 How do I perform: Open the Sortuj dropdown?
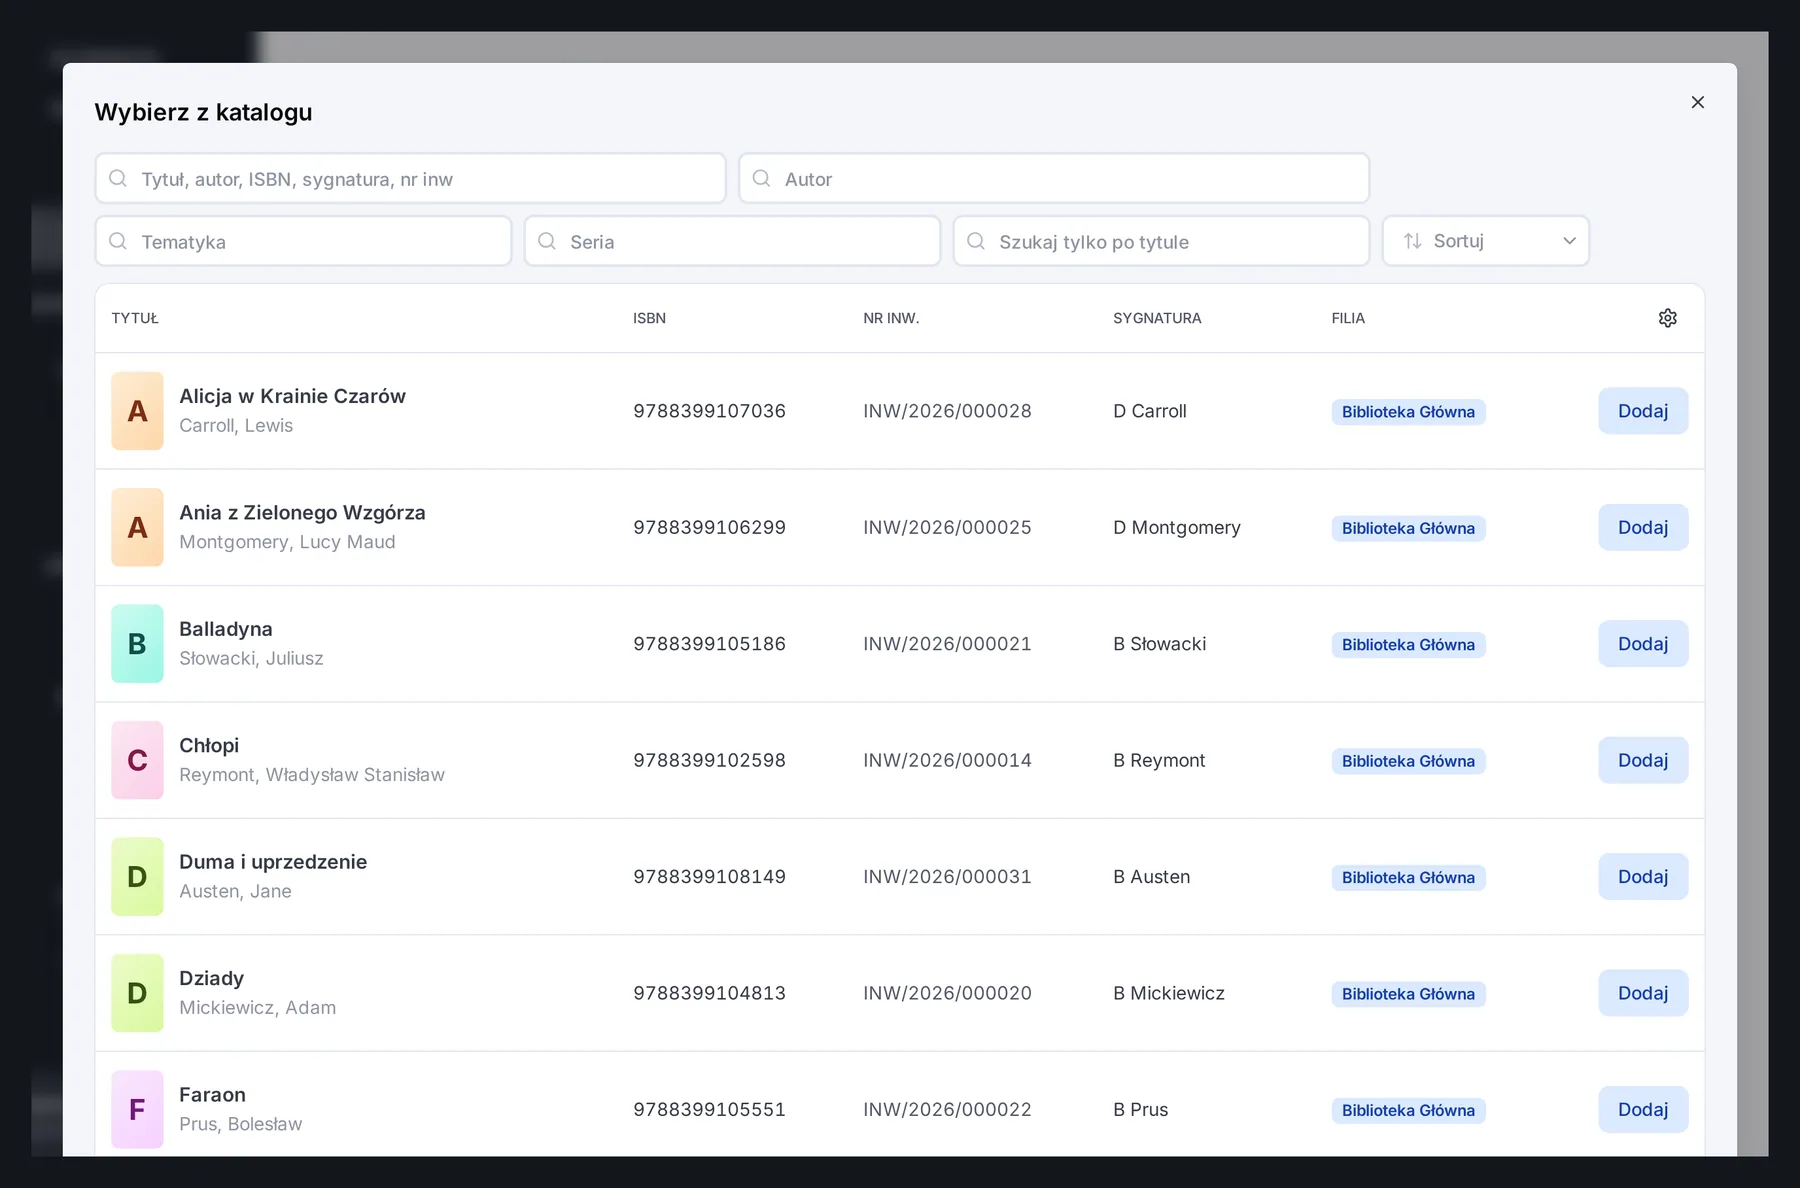pos(1485,241)
